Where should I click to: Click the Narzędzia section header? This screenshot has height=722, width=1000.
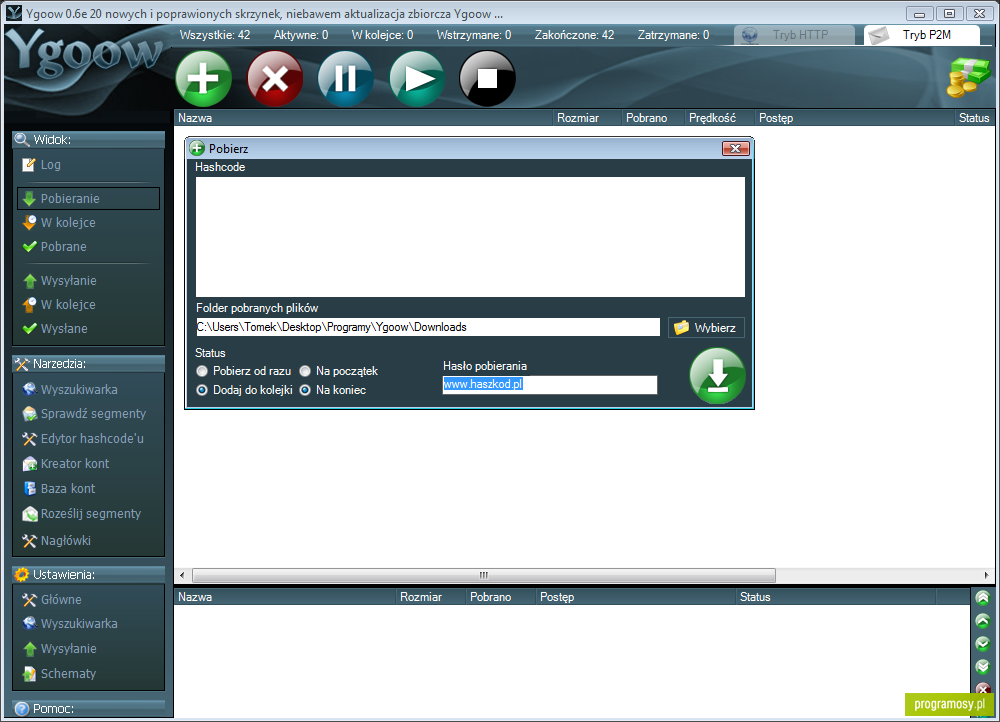point(89,364)
